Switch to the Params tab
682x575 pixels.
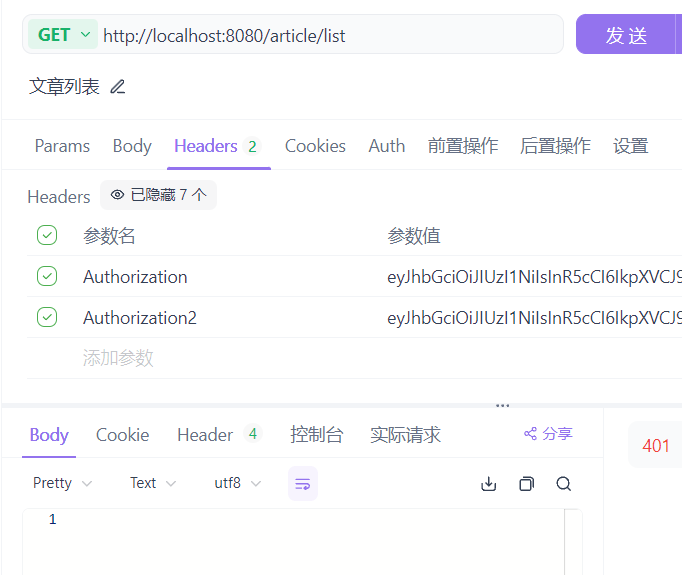(x=62, y=146)
